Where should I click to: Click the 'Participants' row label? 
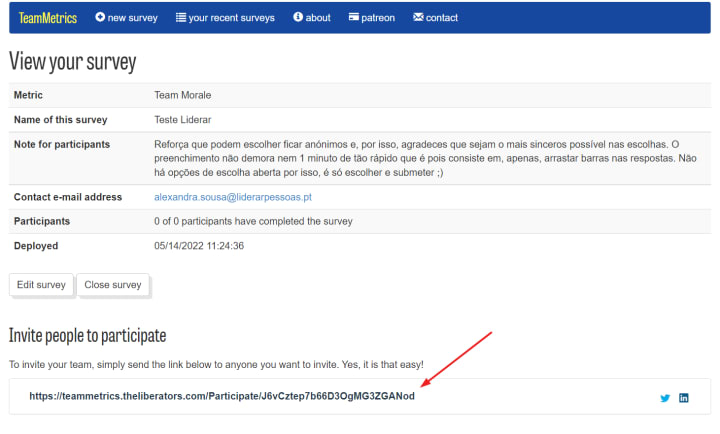[42, 221]
